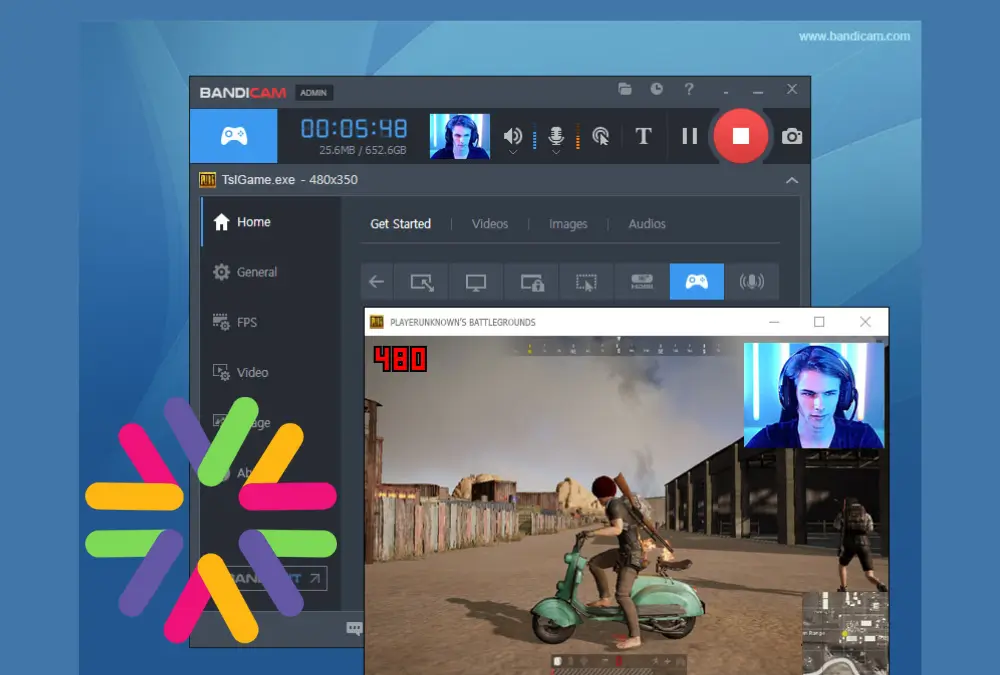1000x675 pixels.
Task: Open the output folder icon in Bandicam title bar
Action: [625, 89]
